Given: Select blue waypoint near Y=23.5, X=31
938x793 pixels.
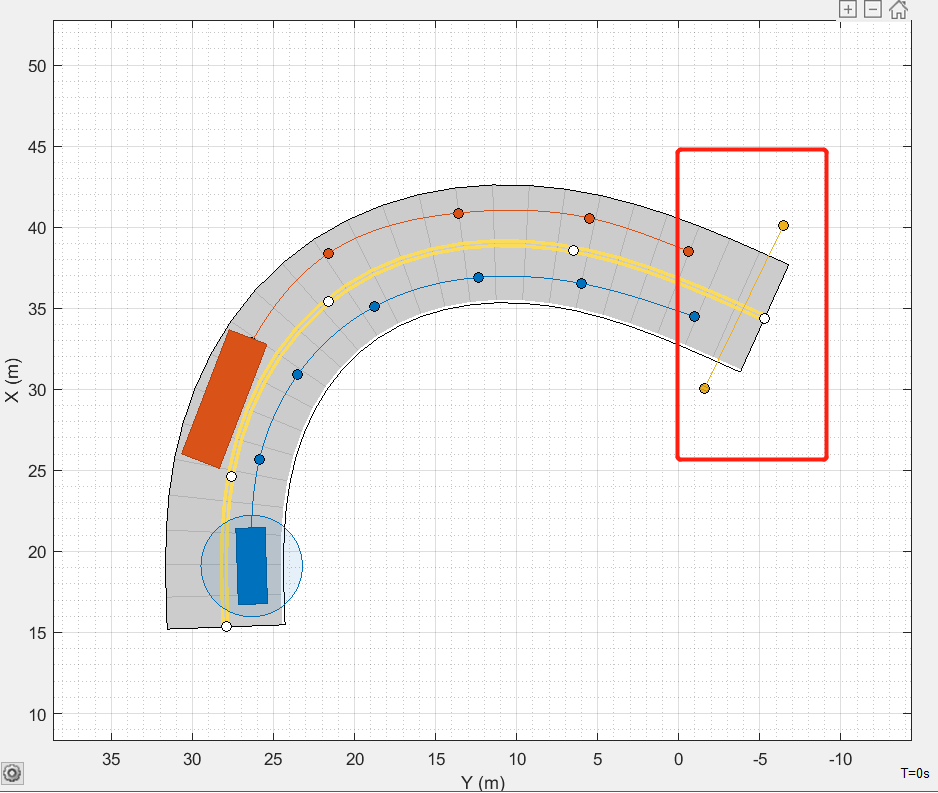Looking at the screenshot, I should tap(297, 375).
